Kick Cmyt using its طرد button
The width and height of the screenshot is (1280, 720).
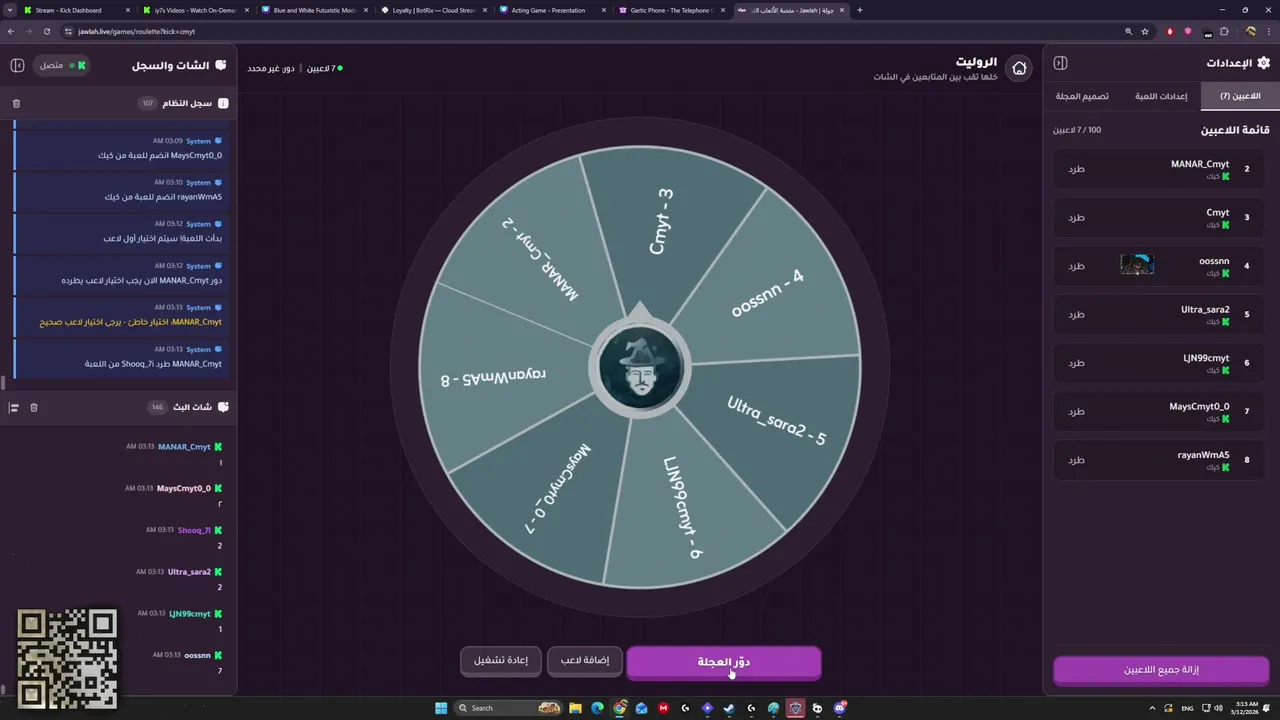pos(1076,217)
